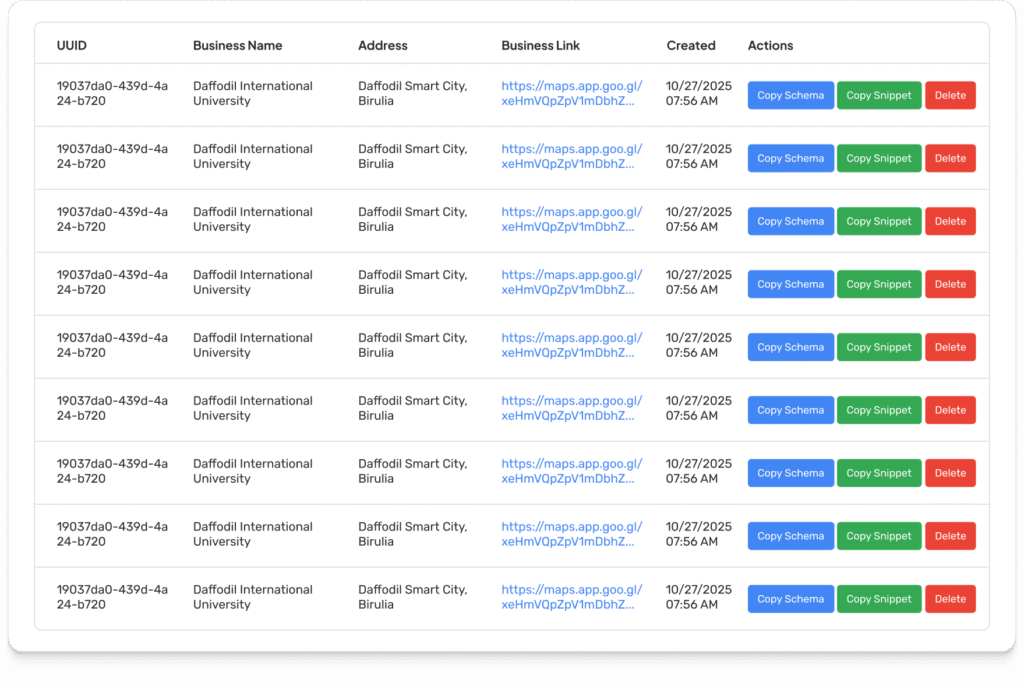
Task: Click the Daffodil International University name in the third row
Action: click(x=252, y=220)
